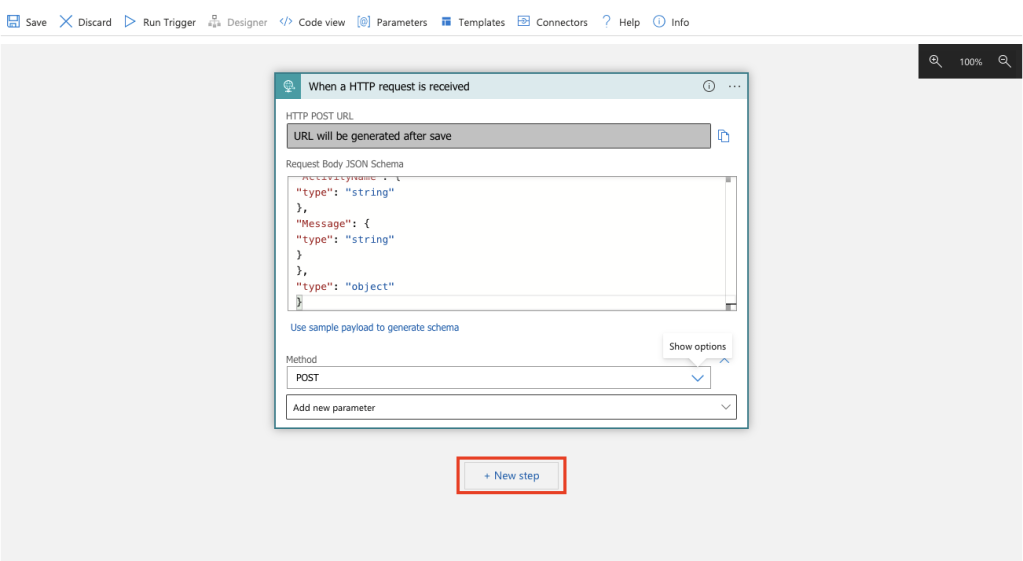Viewport: 1023px width, 561px height.
Task: Click the Save disk icon
Action: click(x=14, y=22)
